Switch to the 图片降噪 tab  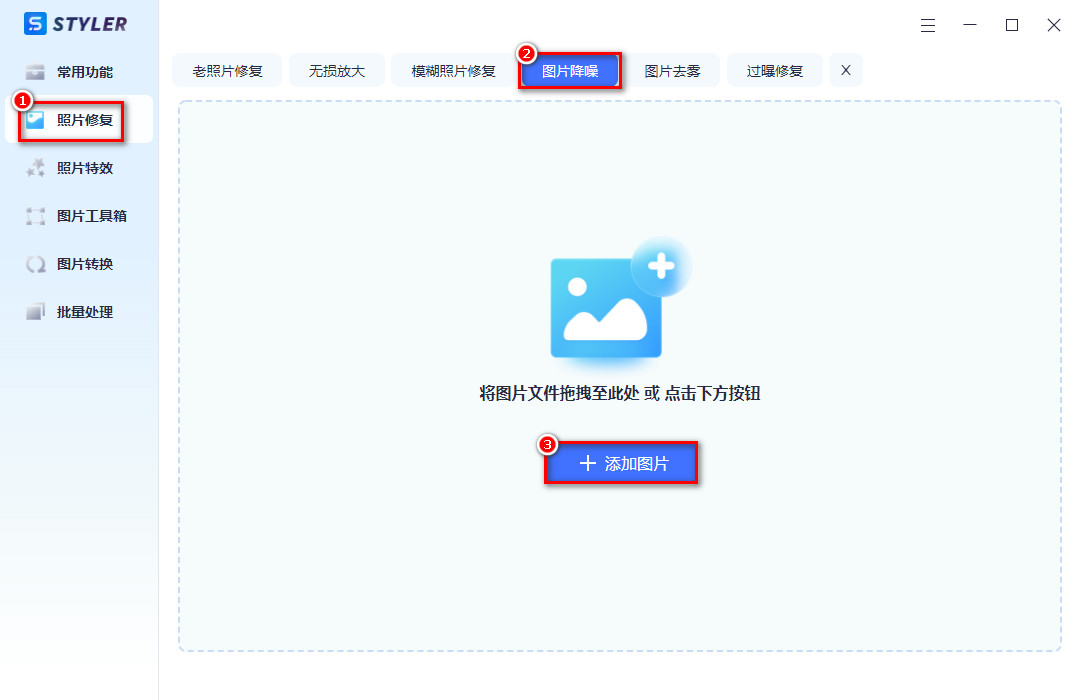pos(570,70)
